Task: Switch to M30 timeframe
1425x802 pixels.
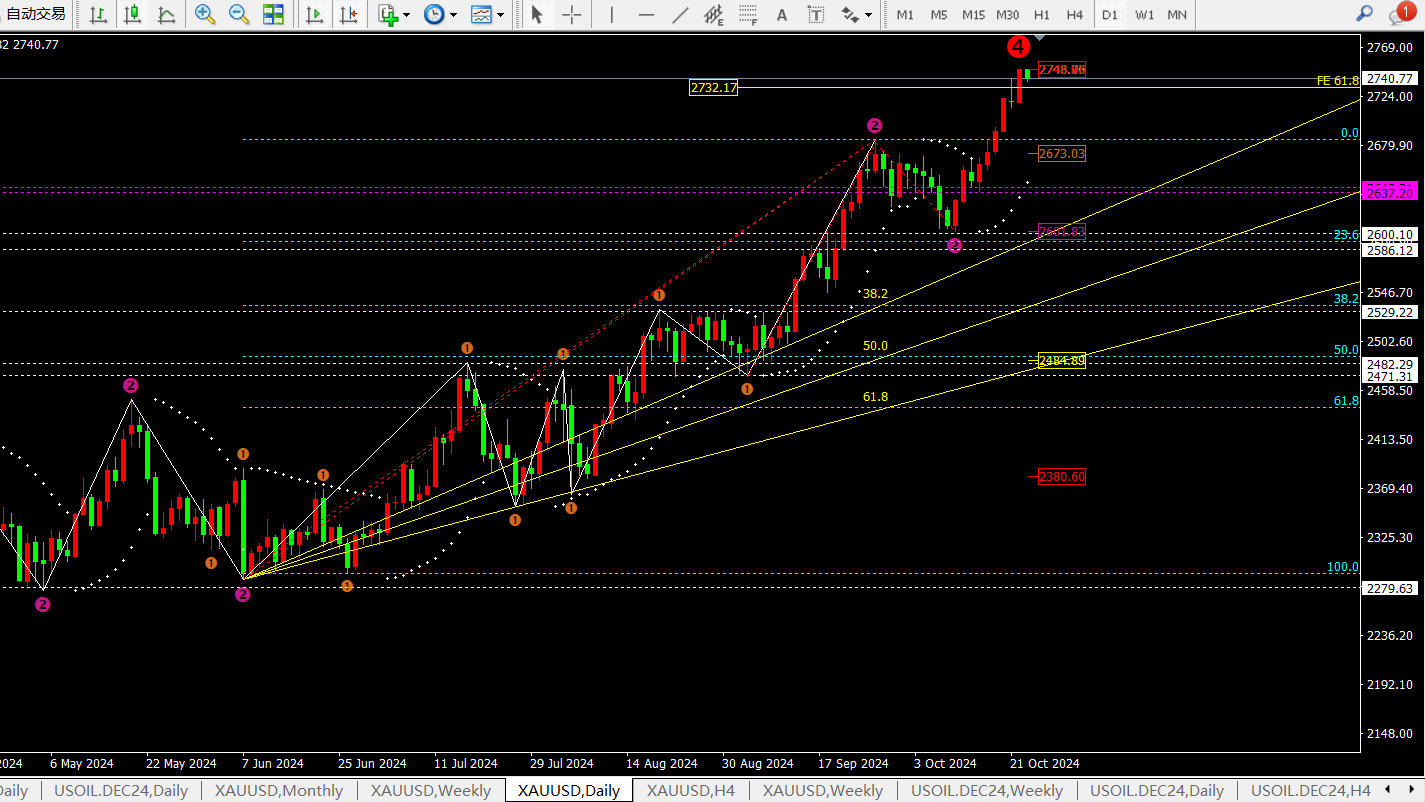Action: tap(1008, 14)
